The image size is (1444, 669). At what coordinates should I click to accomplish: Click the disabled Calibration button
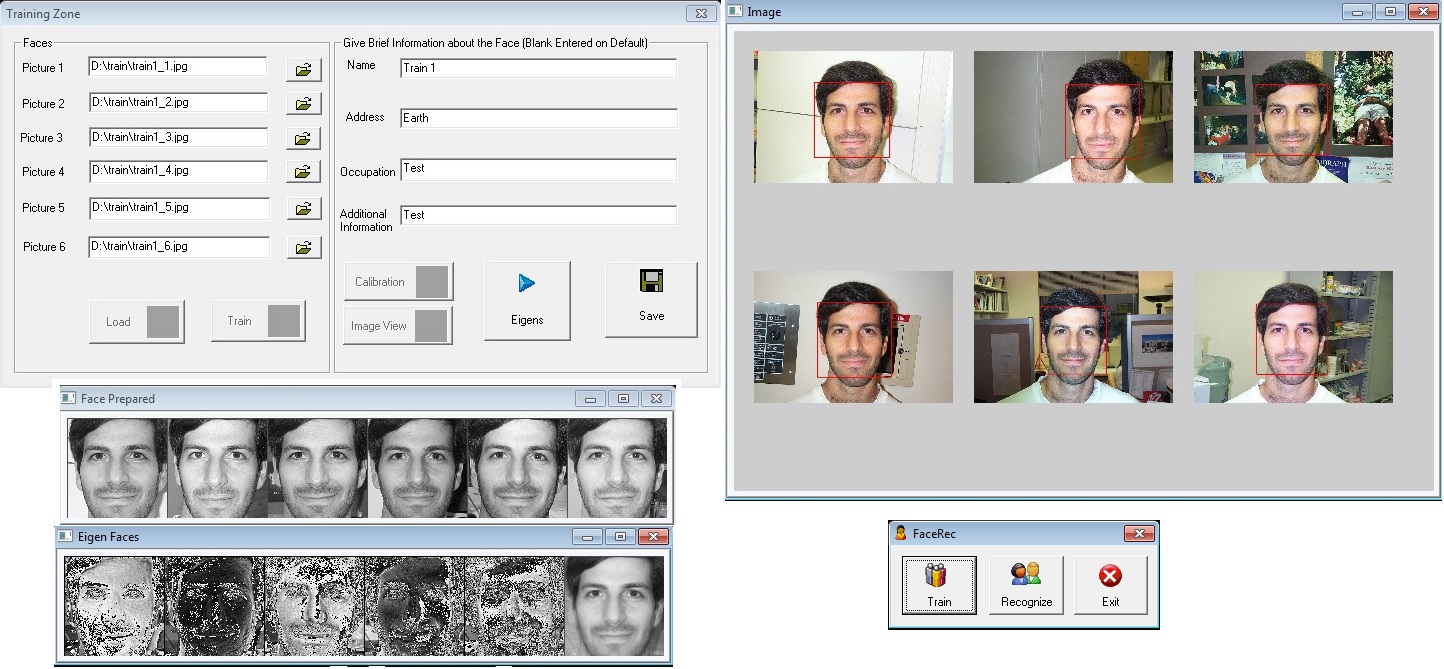398,282
